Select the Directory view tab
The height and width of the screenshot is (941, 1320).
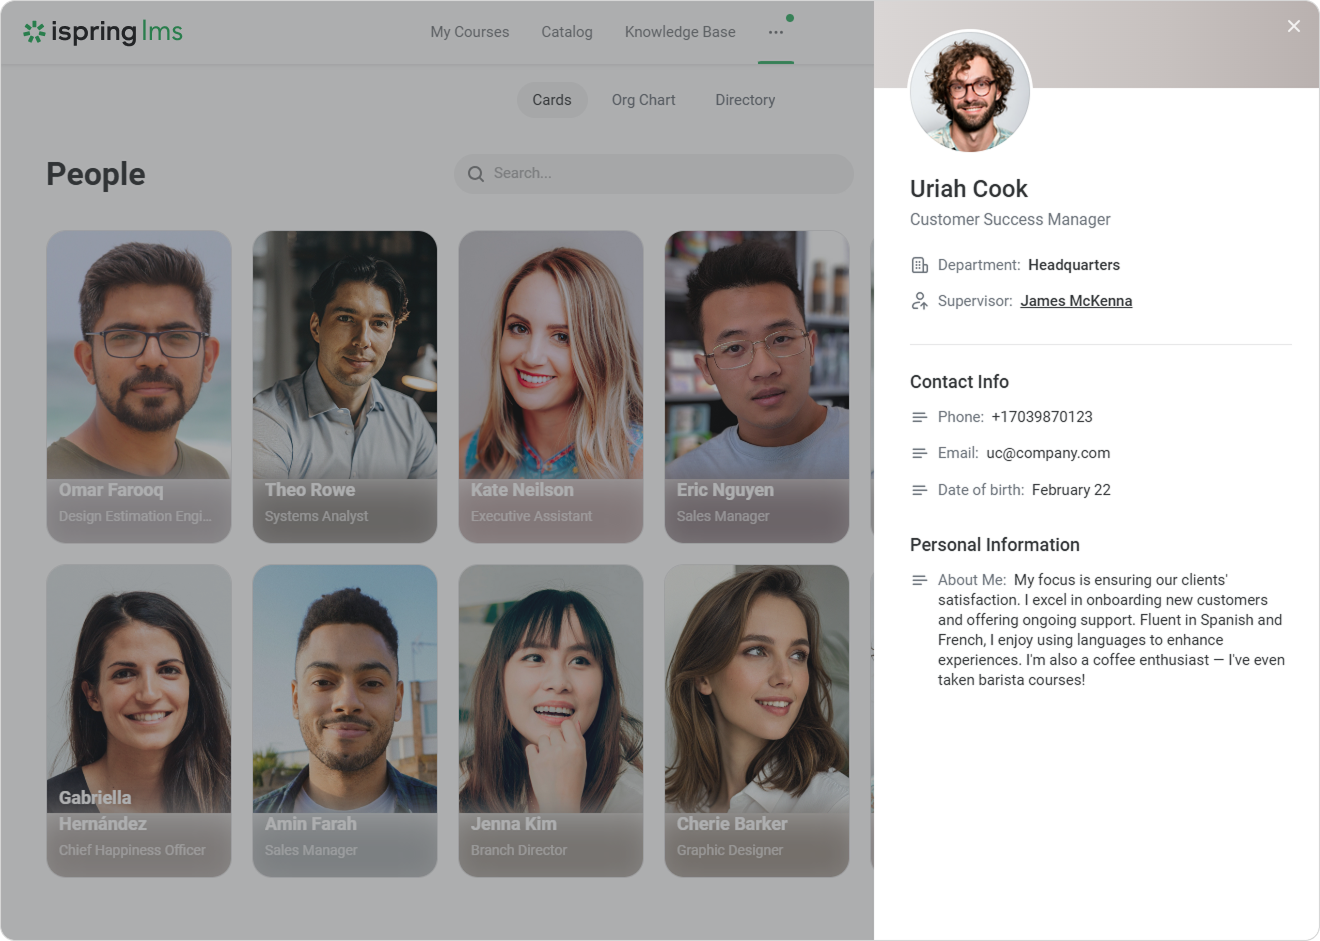744,100
